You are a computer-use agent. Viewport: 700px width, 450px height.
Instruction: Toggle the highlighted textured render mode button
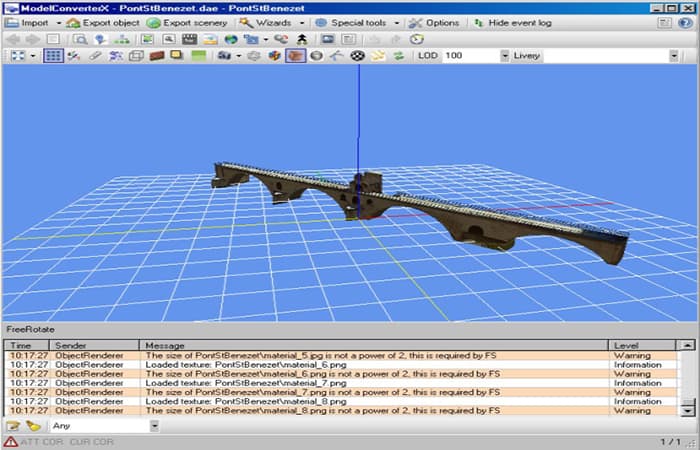pyautogui.click(x=295, y=56)
